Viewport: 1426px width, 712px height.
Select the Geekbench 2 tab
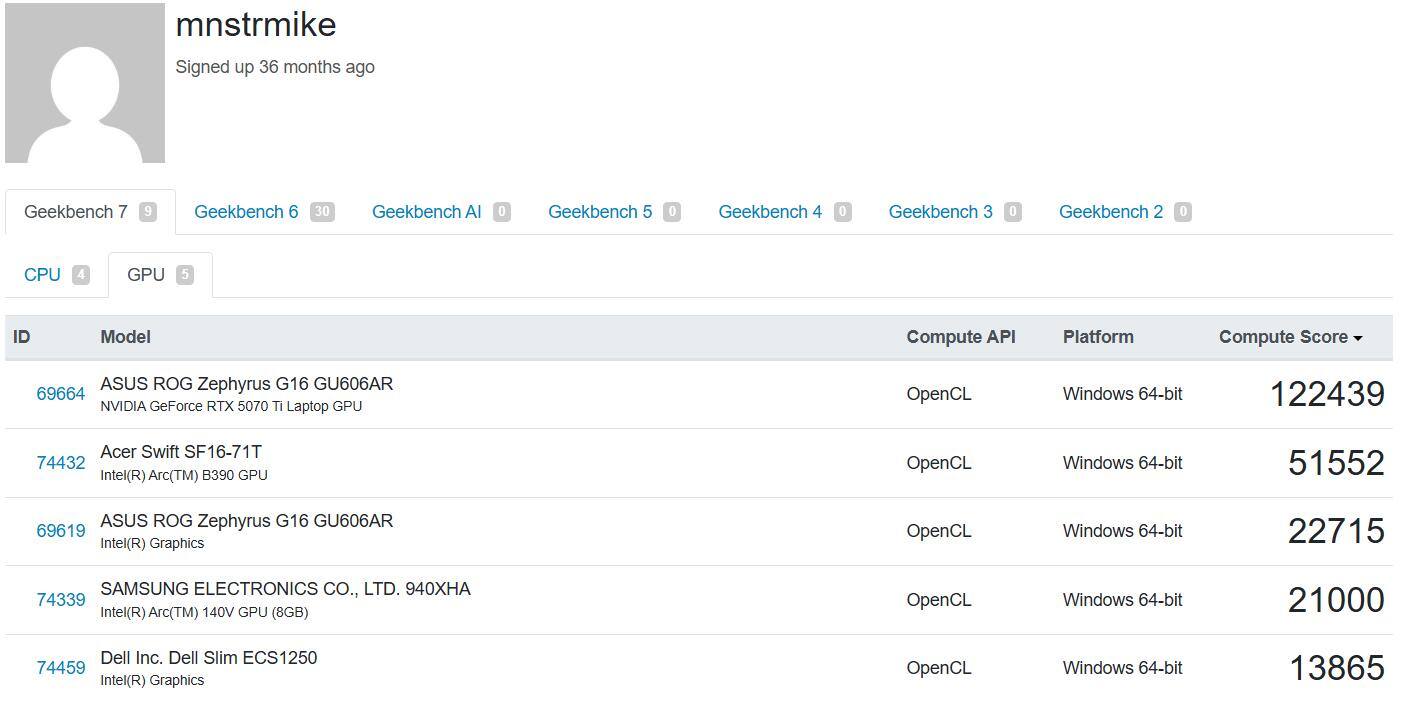tap(1125, 212)
